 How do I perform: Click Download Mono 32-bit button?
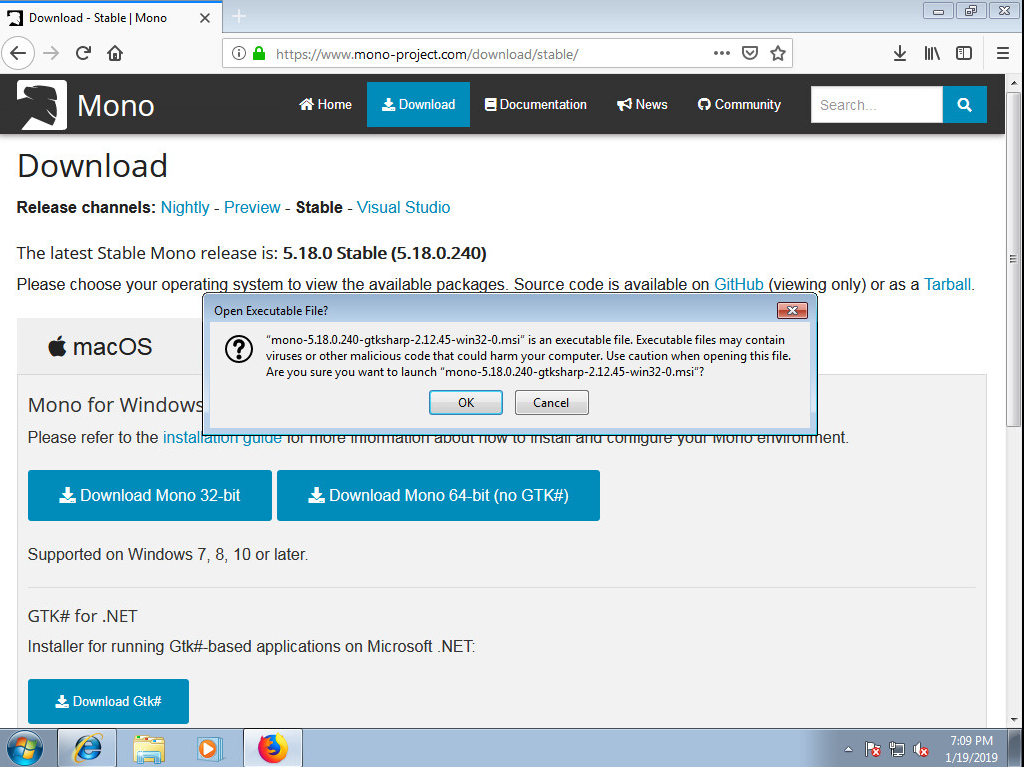point(150,495)
